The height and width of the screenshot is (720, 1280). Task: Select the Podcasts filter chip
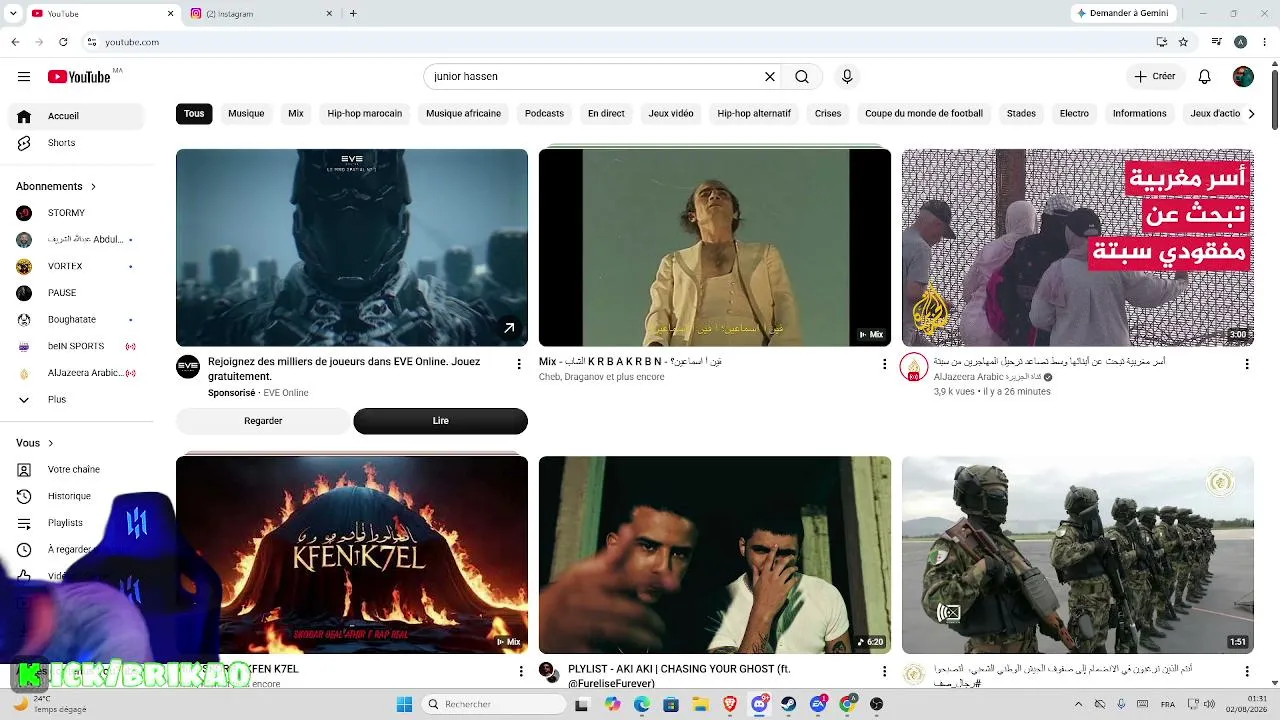544,114
